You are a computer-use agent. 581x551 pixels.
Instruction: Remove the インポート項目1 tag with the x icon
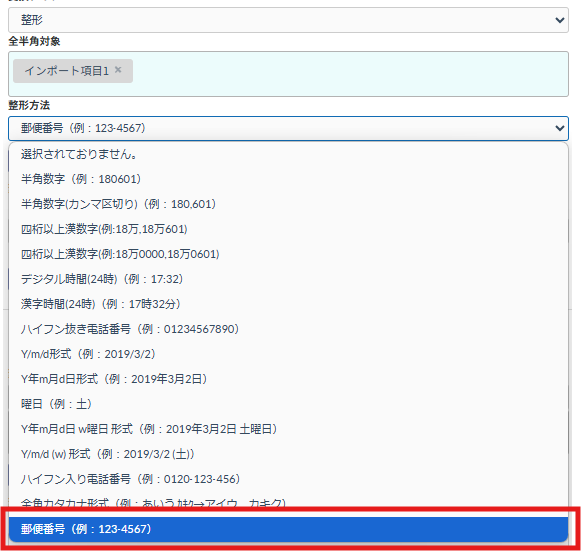[x=118, y=70]
